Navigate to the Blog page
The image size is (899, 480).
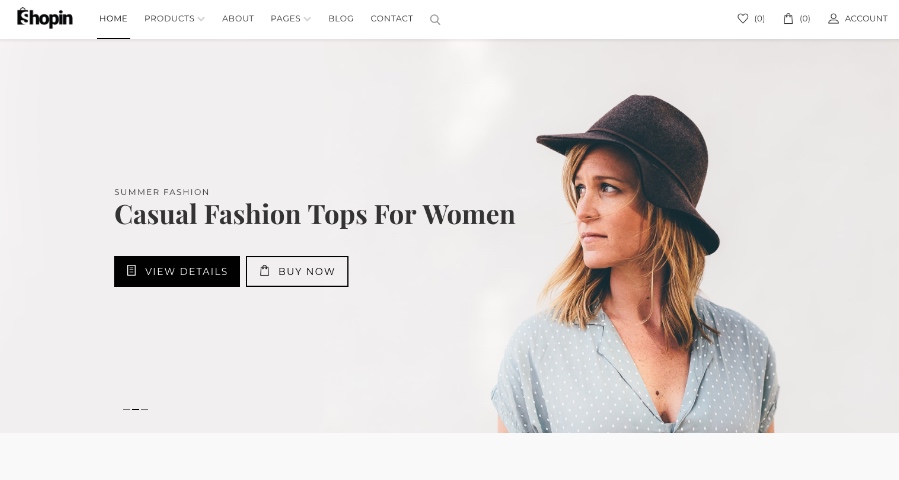coord(341,19)
